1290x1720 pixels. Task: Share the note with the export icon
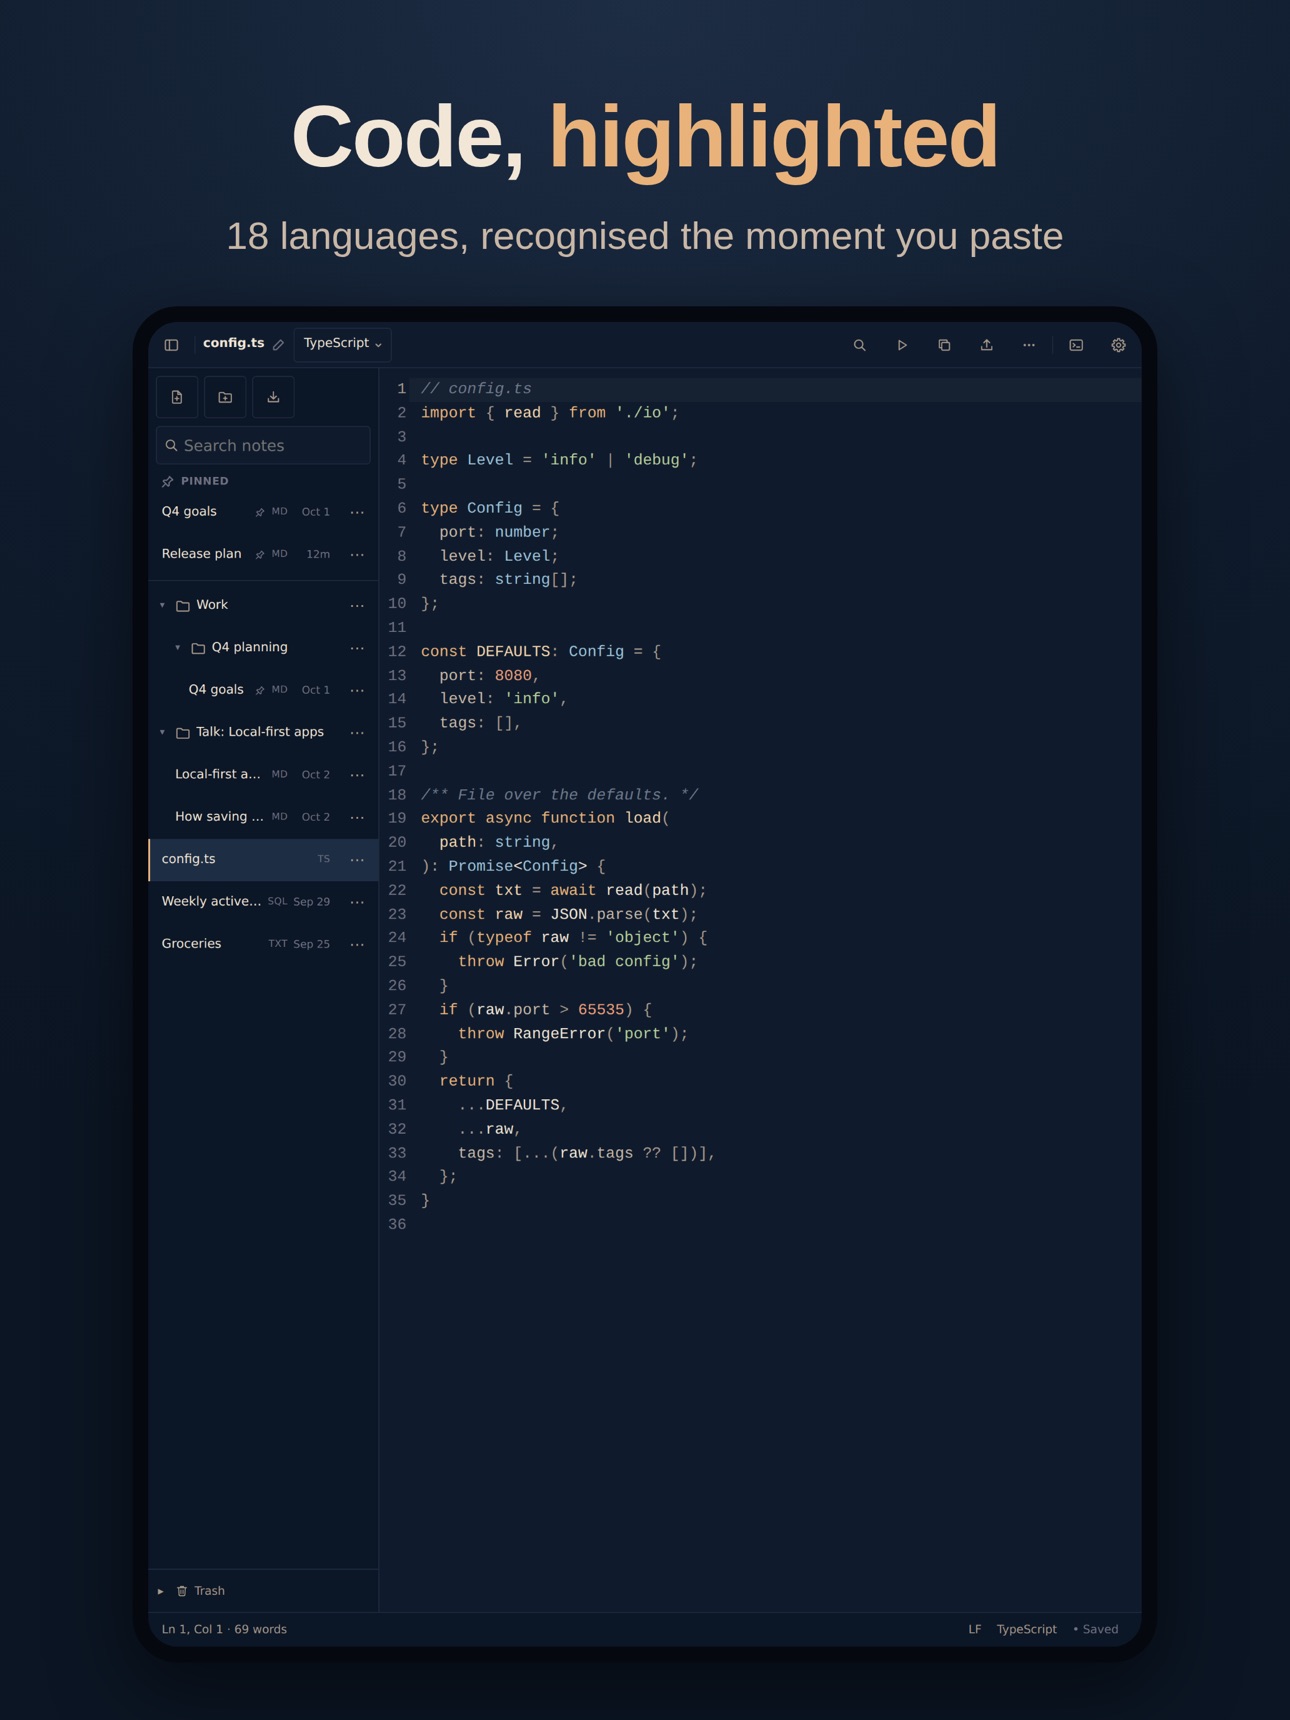pyautogui.click(x=987, y=345)
